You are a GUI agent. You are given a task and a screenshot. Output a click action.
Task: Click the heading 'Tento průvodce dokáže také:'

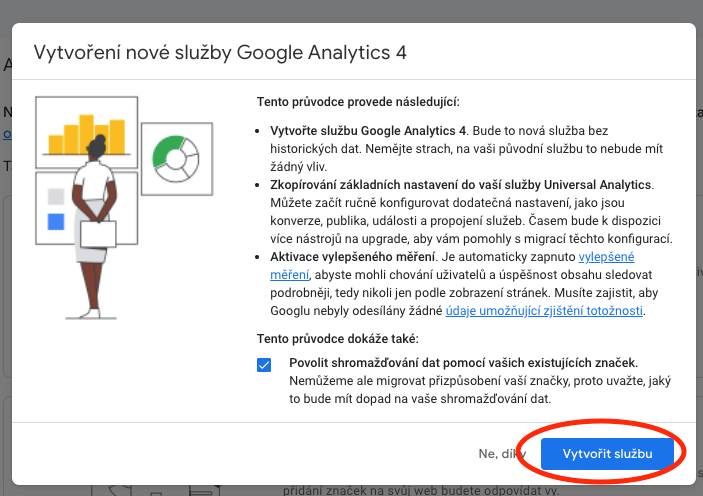click(337, 339)
